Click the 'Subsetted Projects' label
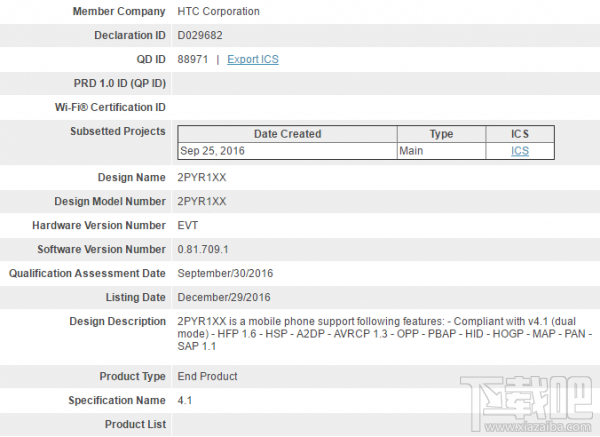The image size is (600, 437). [x=117, y=131]
